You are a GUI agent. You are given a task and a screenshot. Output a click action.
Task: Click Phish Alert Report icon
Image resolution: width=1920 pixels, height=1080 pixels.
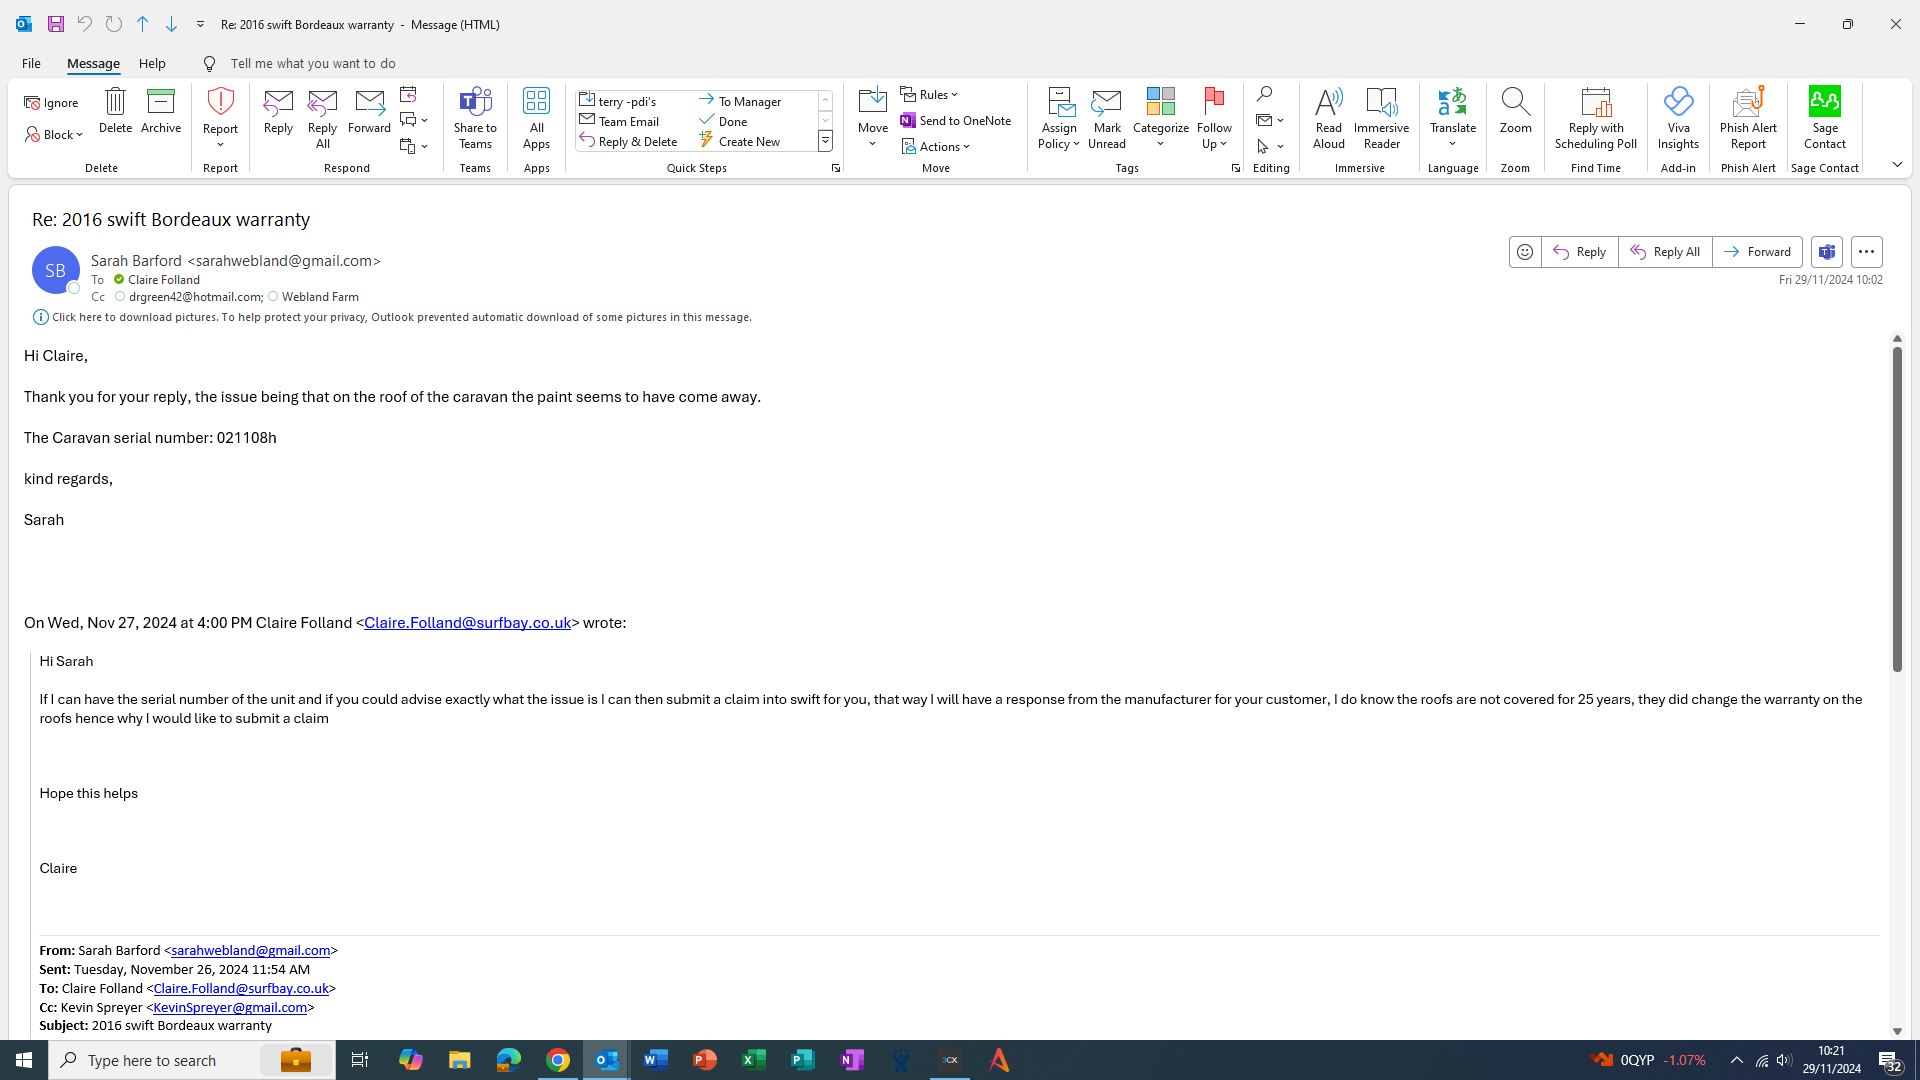(x=1748, y=102)
